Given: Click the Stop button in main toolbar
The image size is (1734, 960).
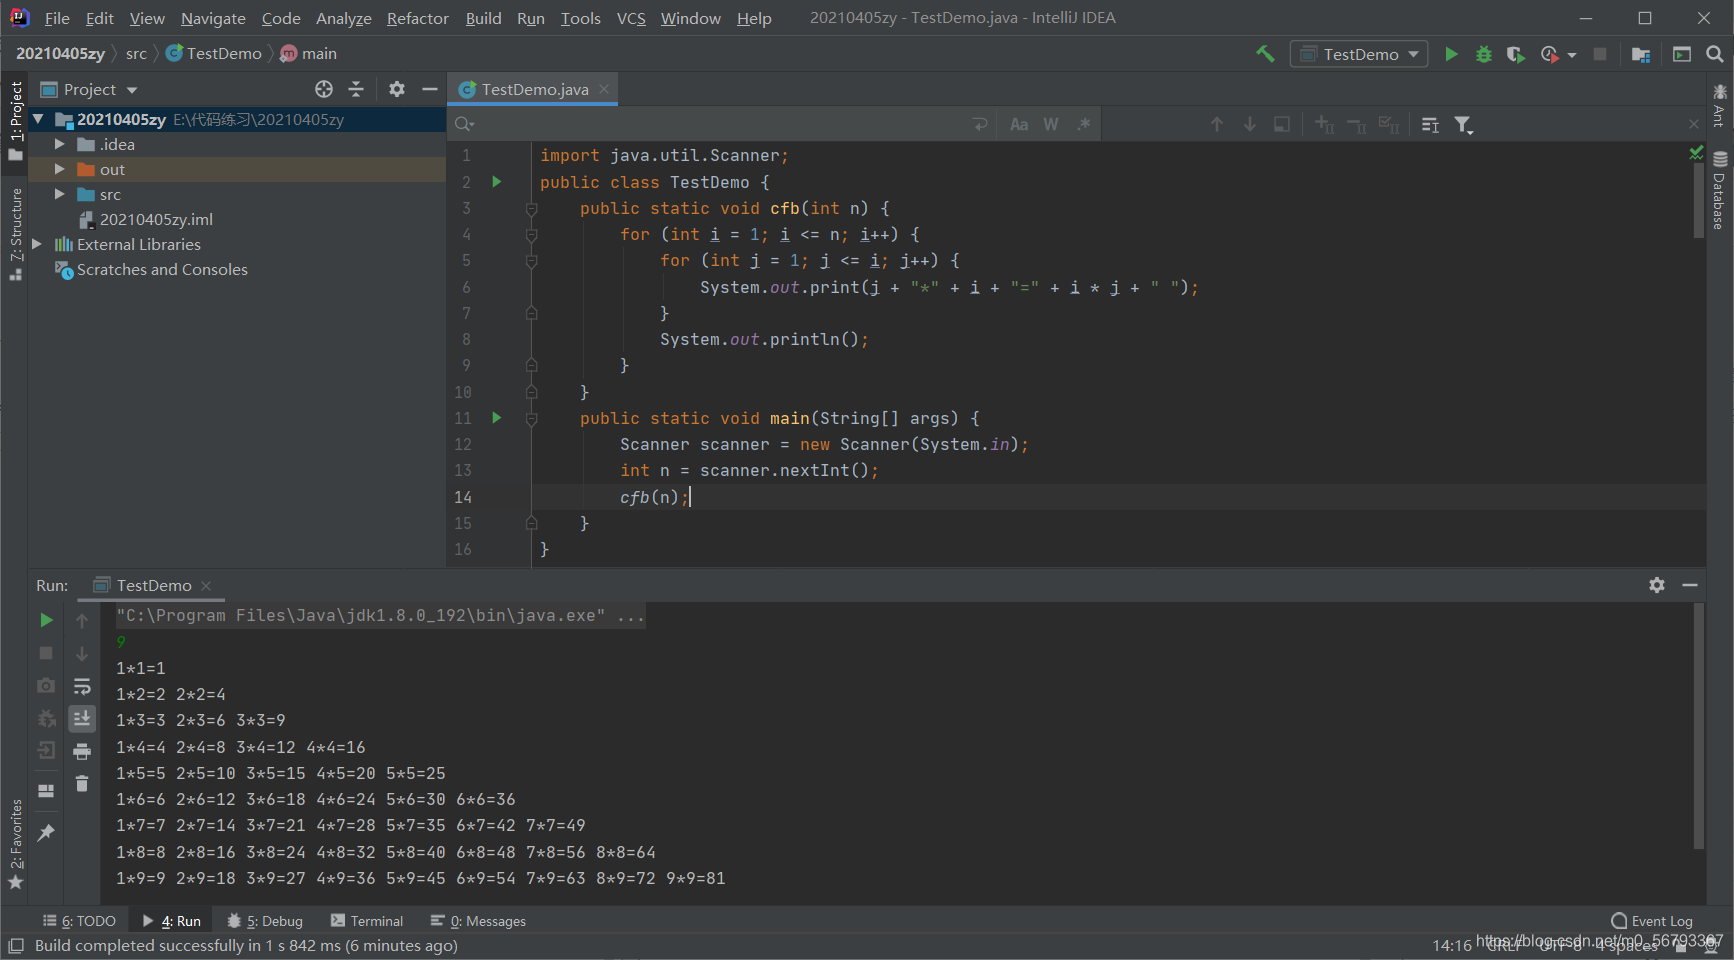Looking at the screenshot, I should point(1600,54).
